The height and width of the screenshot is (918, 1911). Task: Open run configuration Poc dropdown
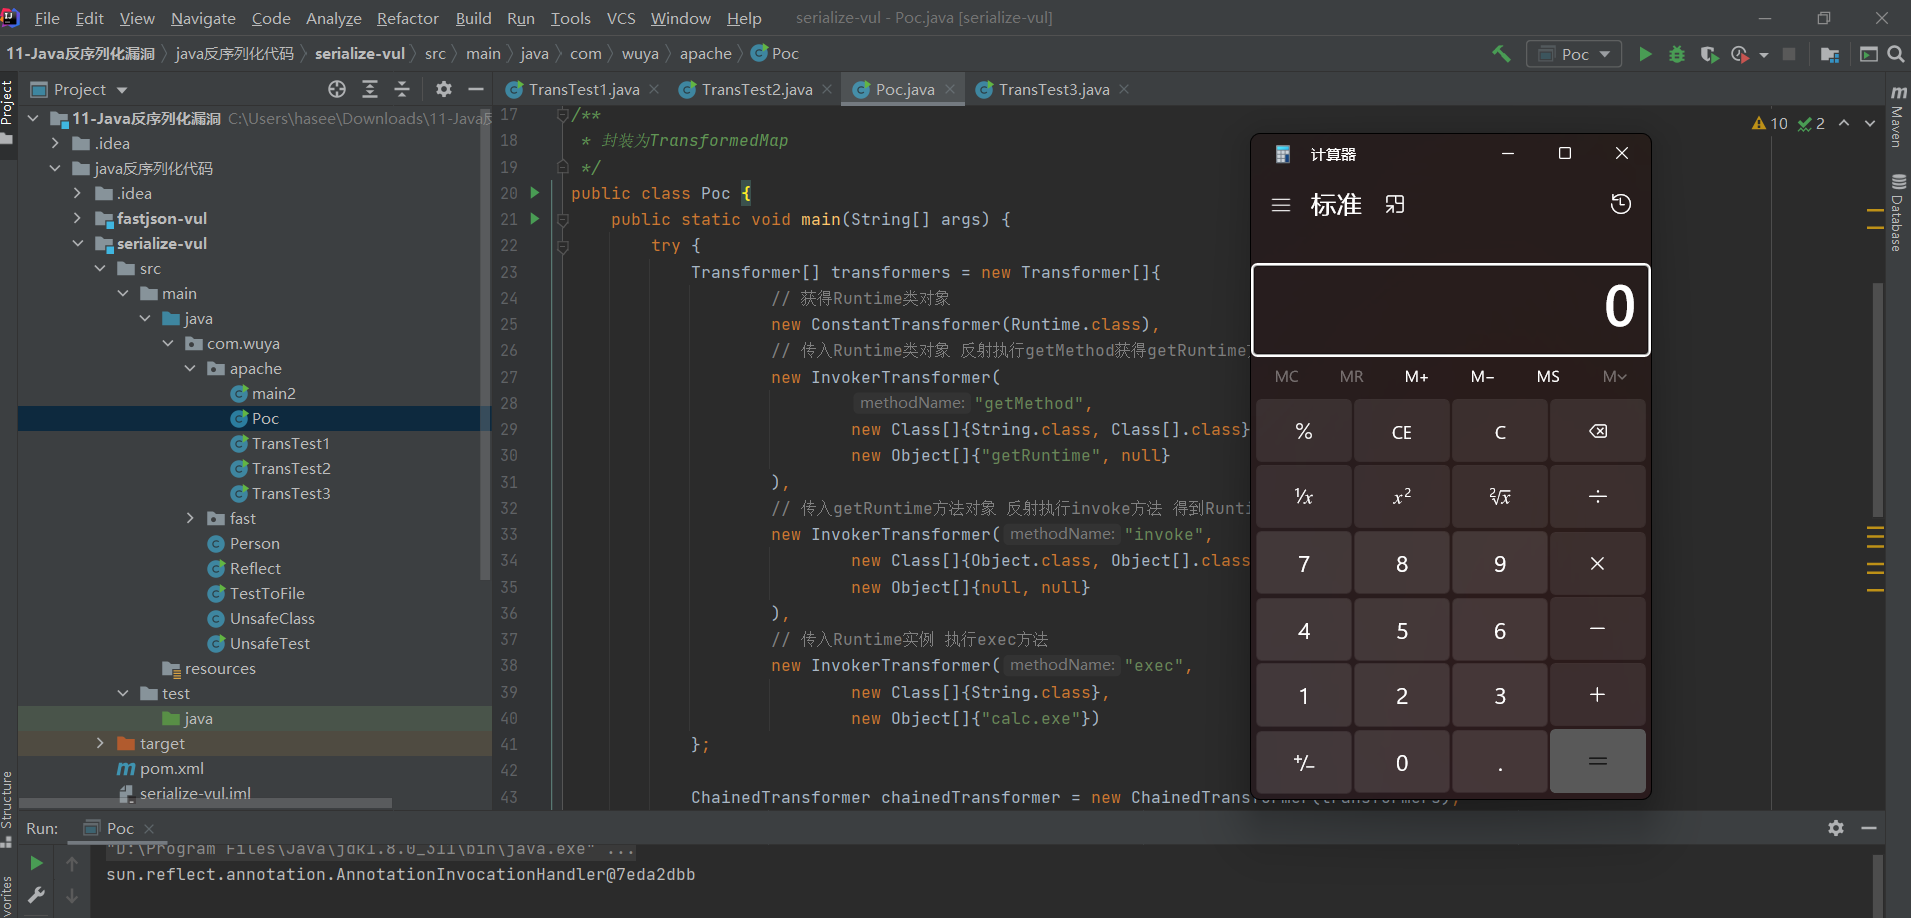[x=1573, y=54]
